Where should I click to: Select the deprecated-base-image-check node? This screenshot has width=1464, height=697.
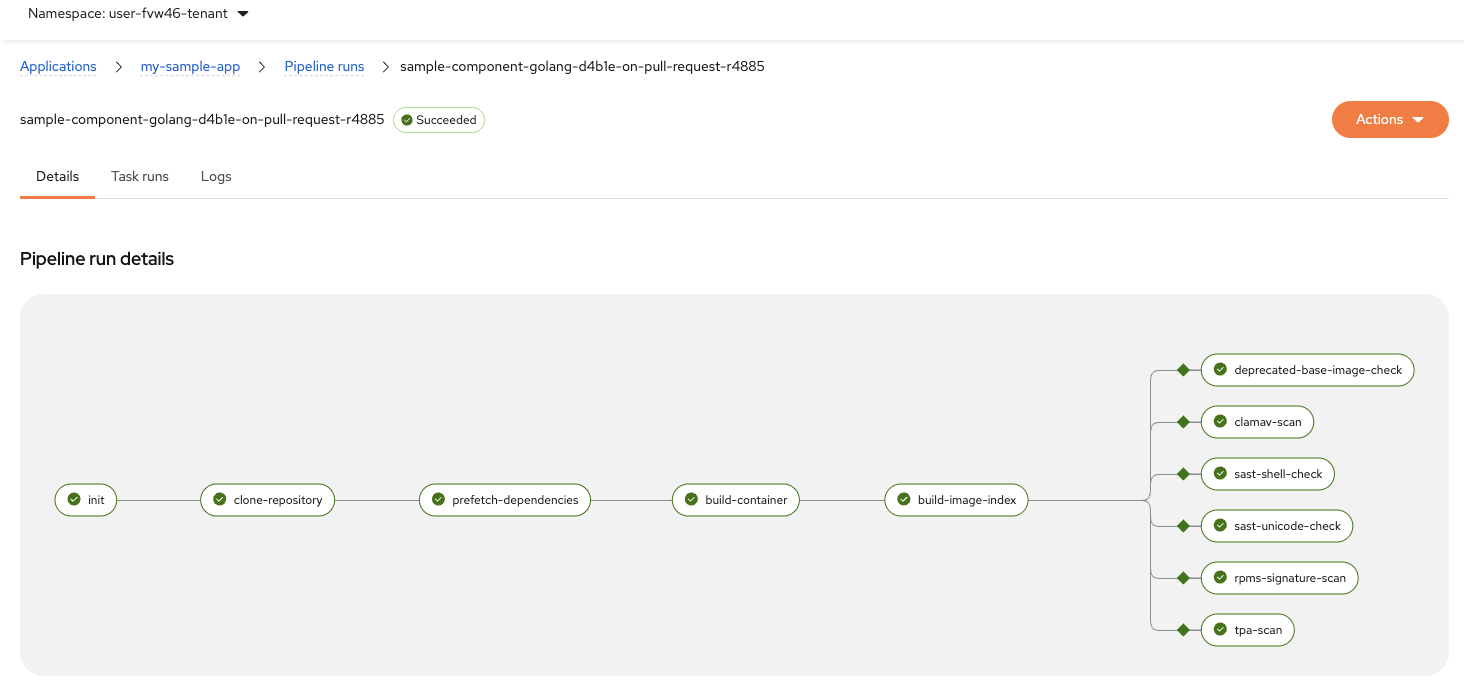pyautogui.click(x=1308, y=370)
